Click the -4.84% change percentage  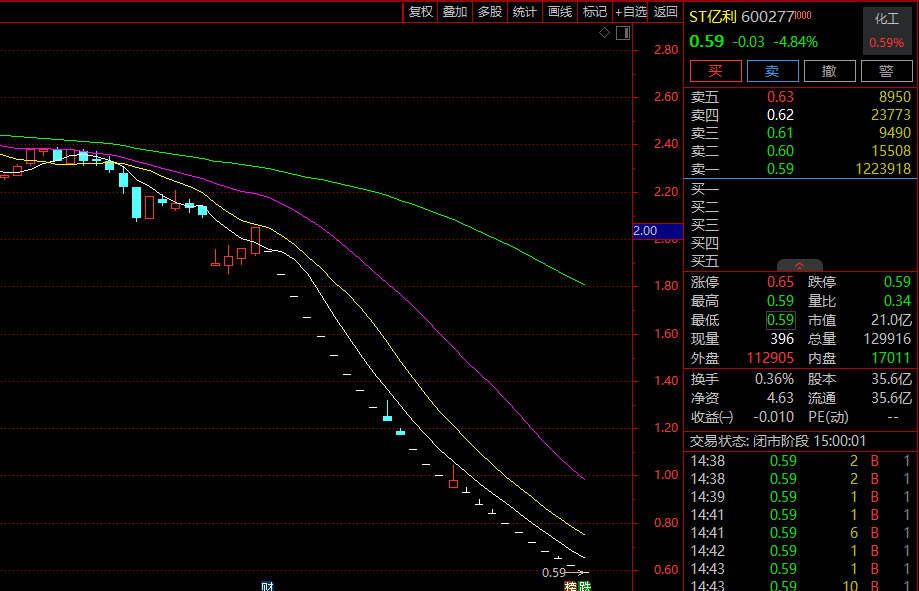pyautogui.click(x=796, y=42)
